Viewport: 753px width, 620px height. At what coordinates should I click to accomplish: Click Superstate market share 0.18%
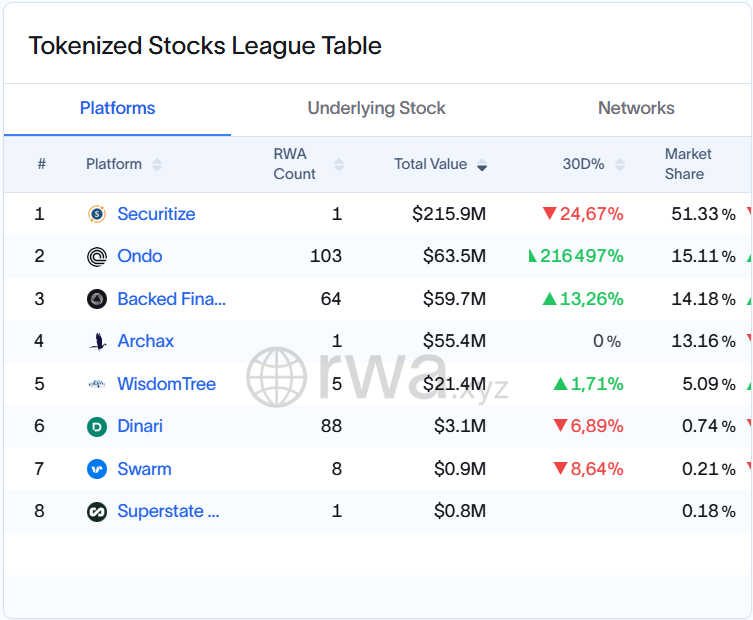coord(709,511)
